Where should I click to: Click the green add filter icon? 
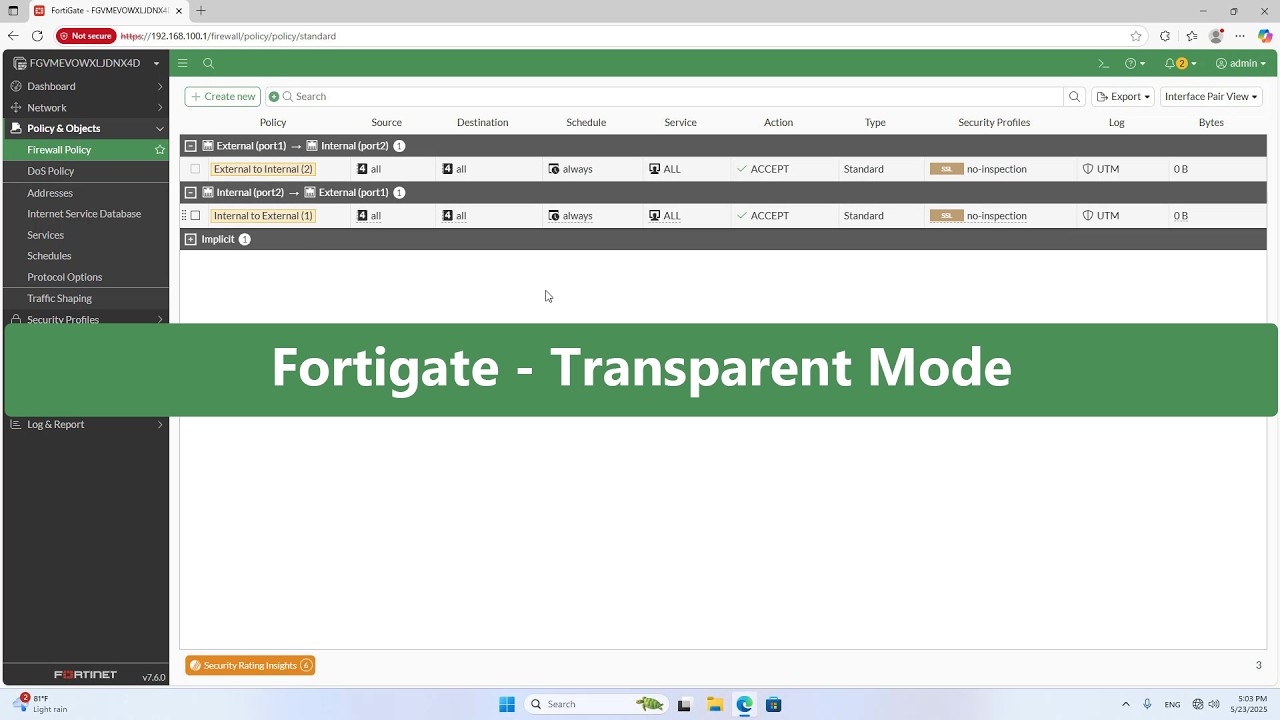click(274, 97)
